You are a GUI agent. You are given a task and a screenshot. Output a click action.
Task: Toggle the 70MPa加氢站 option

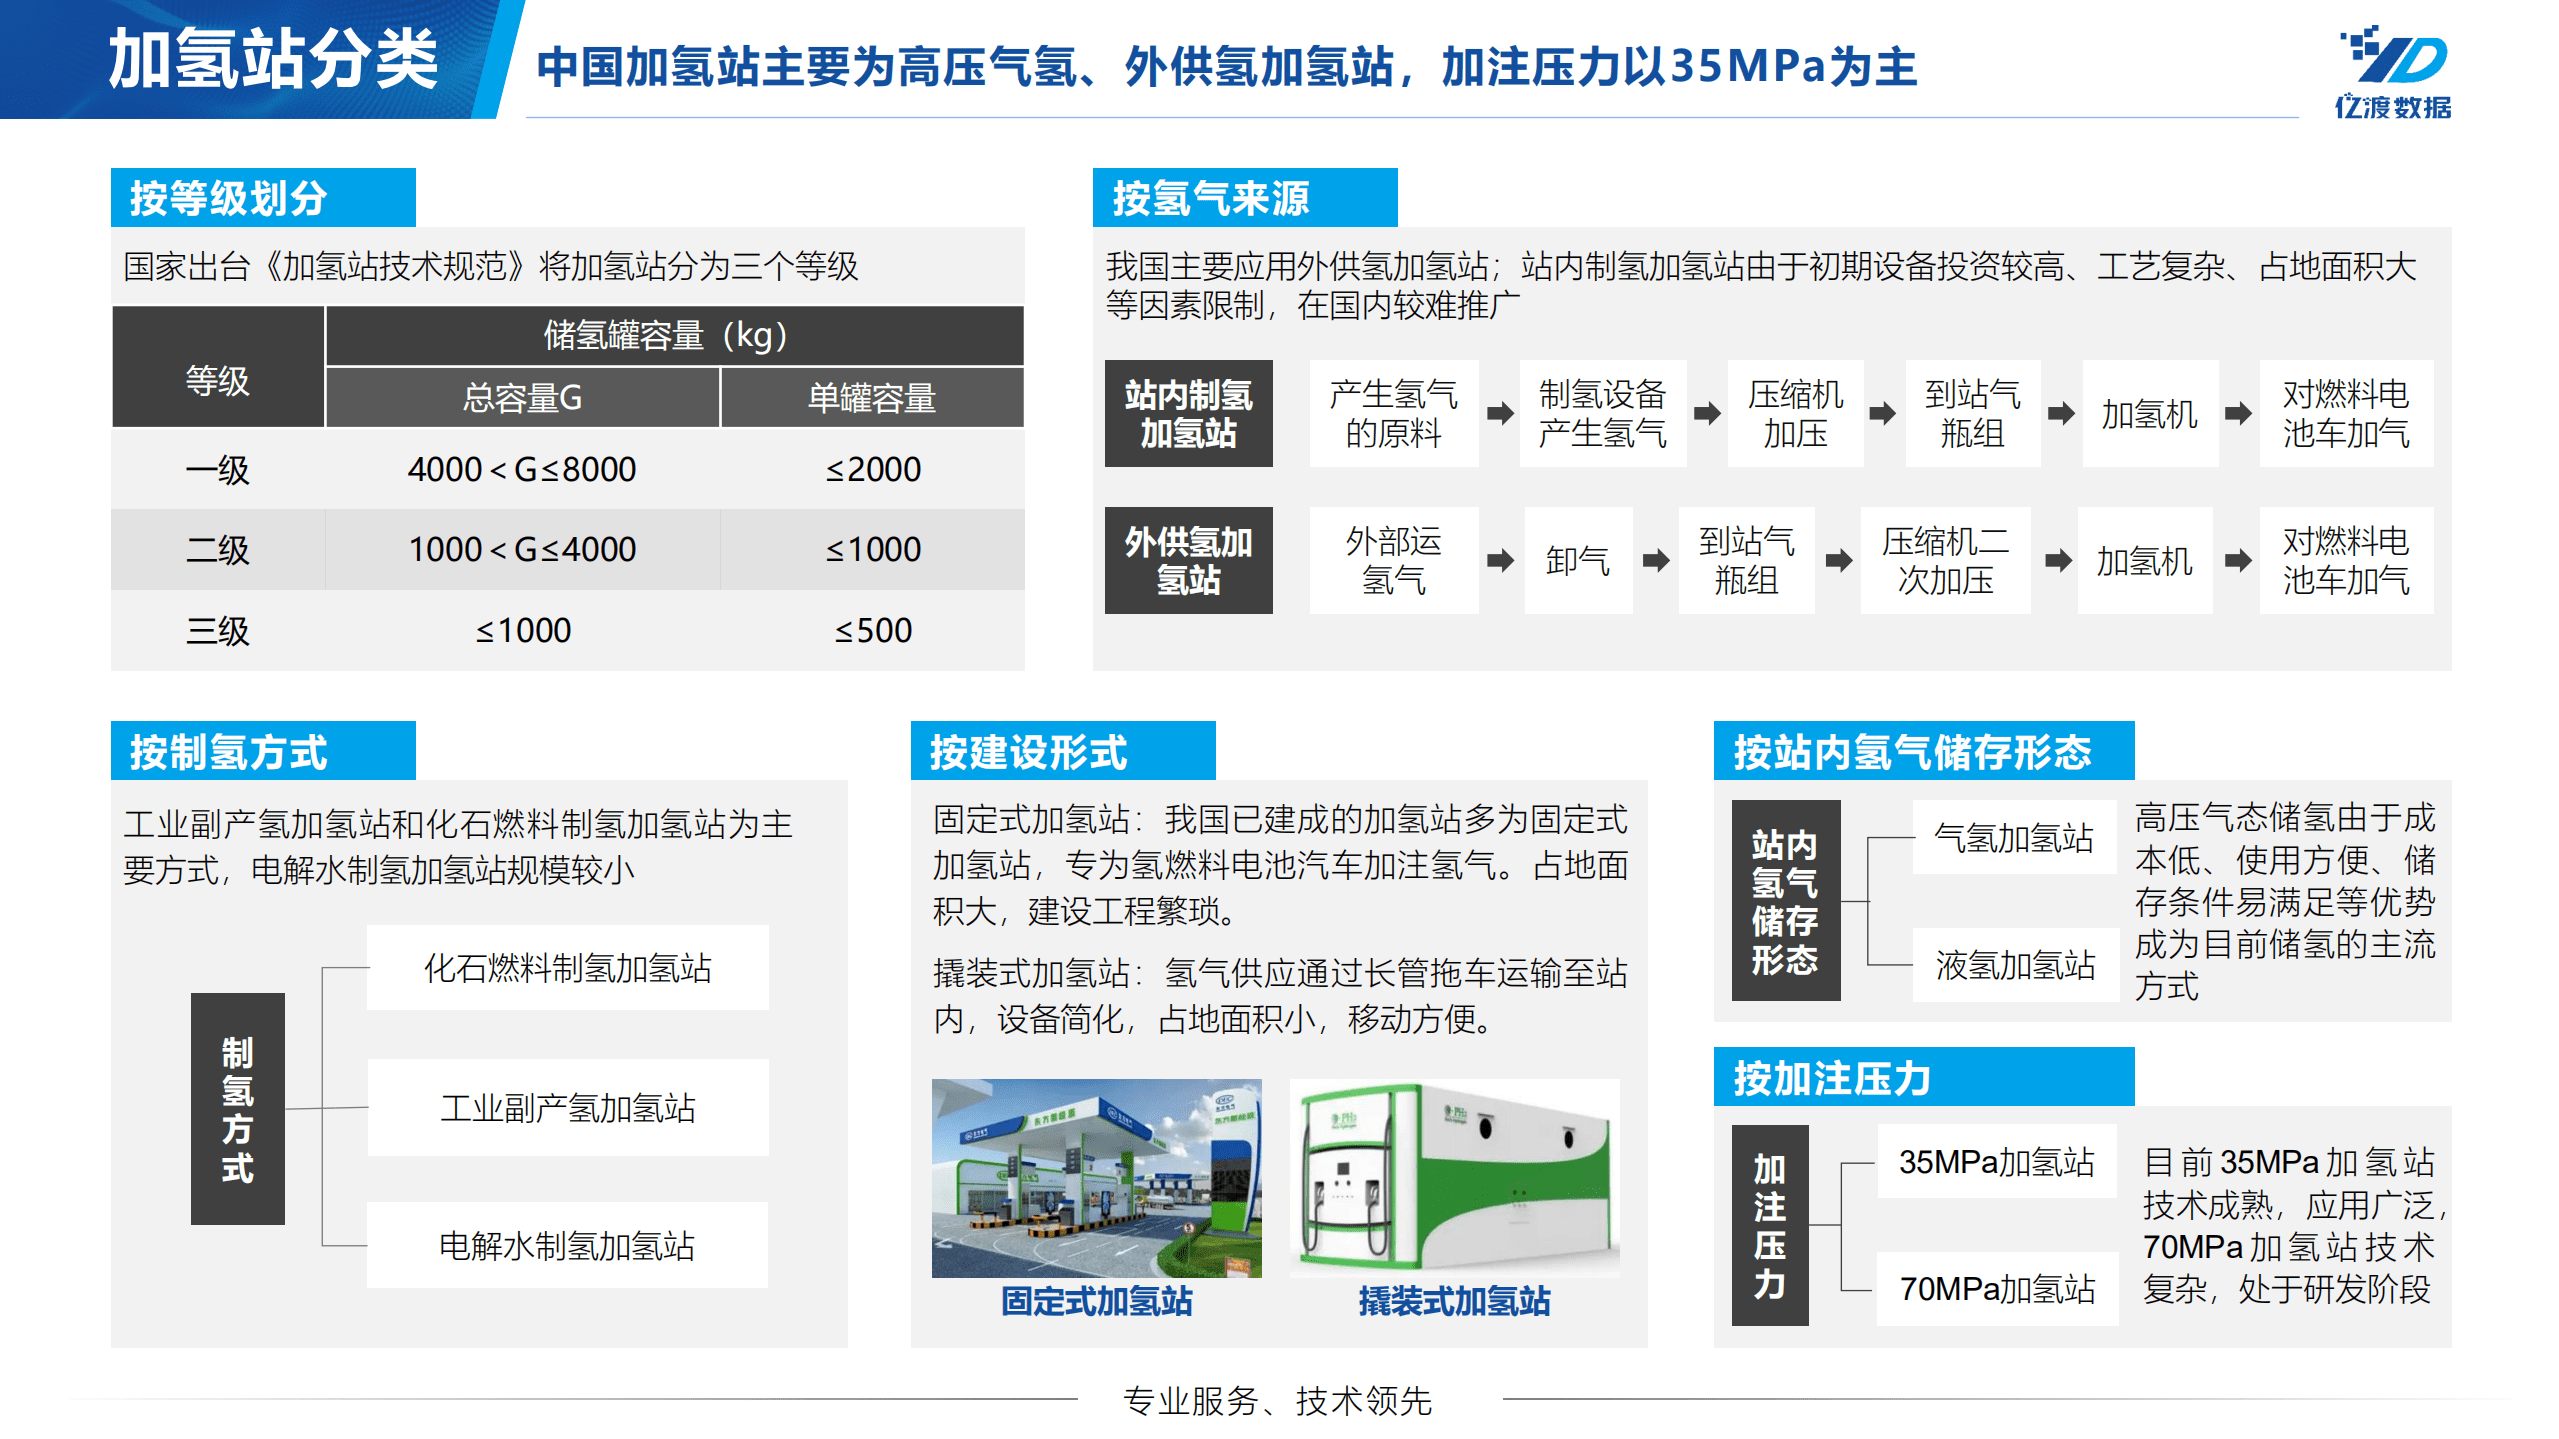(1996, 1289)
